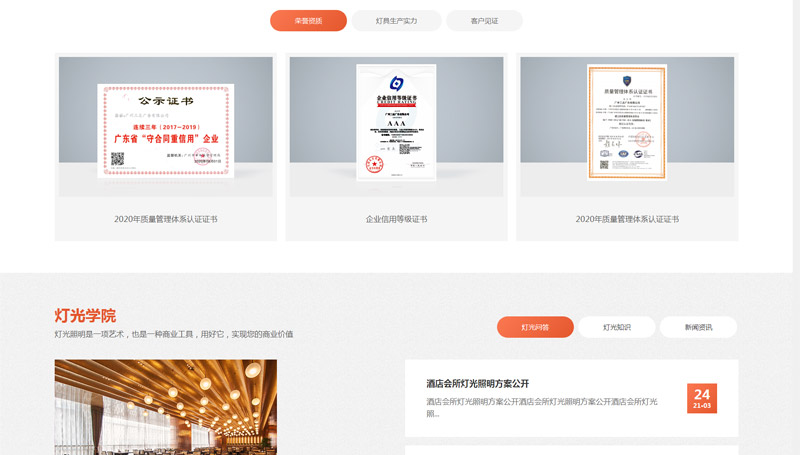Viewport: 800px width, 455px height.
Task: Click the caption under the orange-bordered certificate
Action: (627, 219)
